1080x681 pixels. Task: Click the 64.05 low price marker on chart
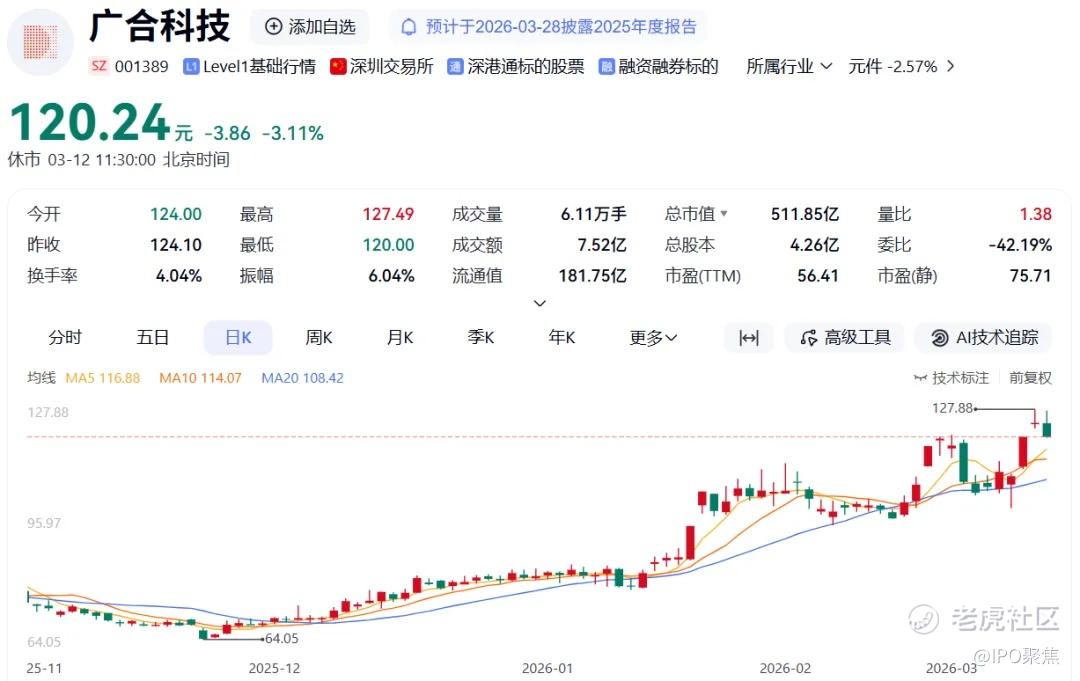[x=282, y=638]
